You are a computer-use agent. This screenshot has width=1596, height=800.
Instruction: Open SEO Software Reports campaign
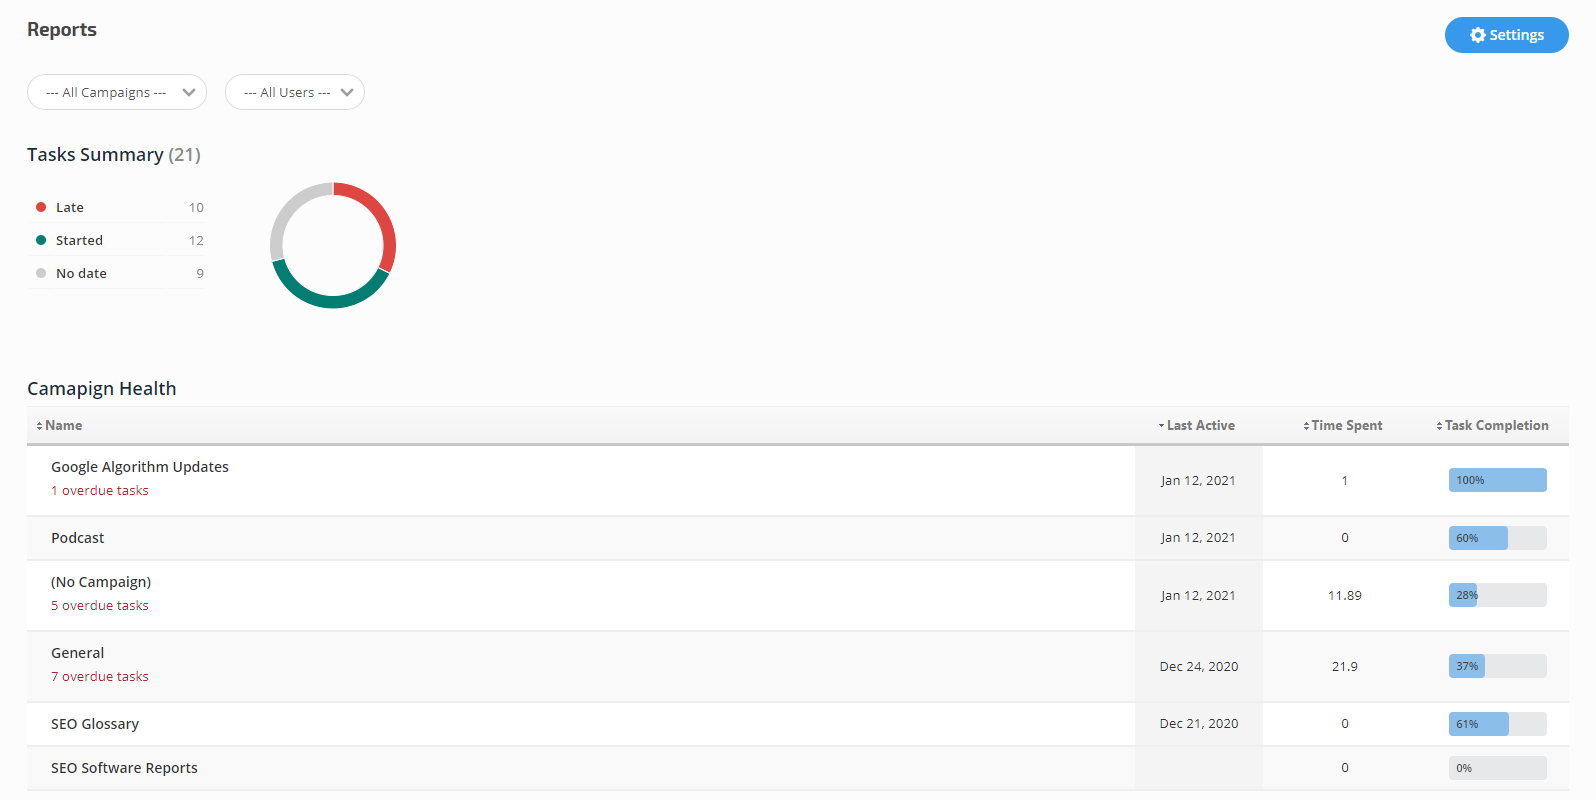[x=124, y=768]
